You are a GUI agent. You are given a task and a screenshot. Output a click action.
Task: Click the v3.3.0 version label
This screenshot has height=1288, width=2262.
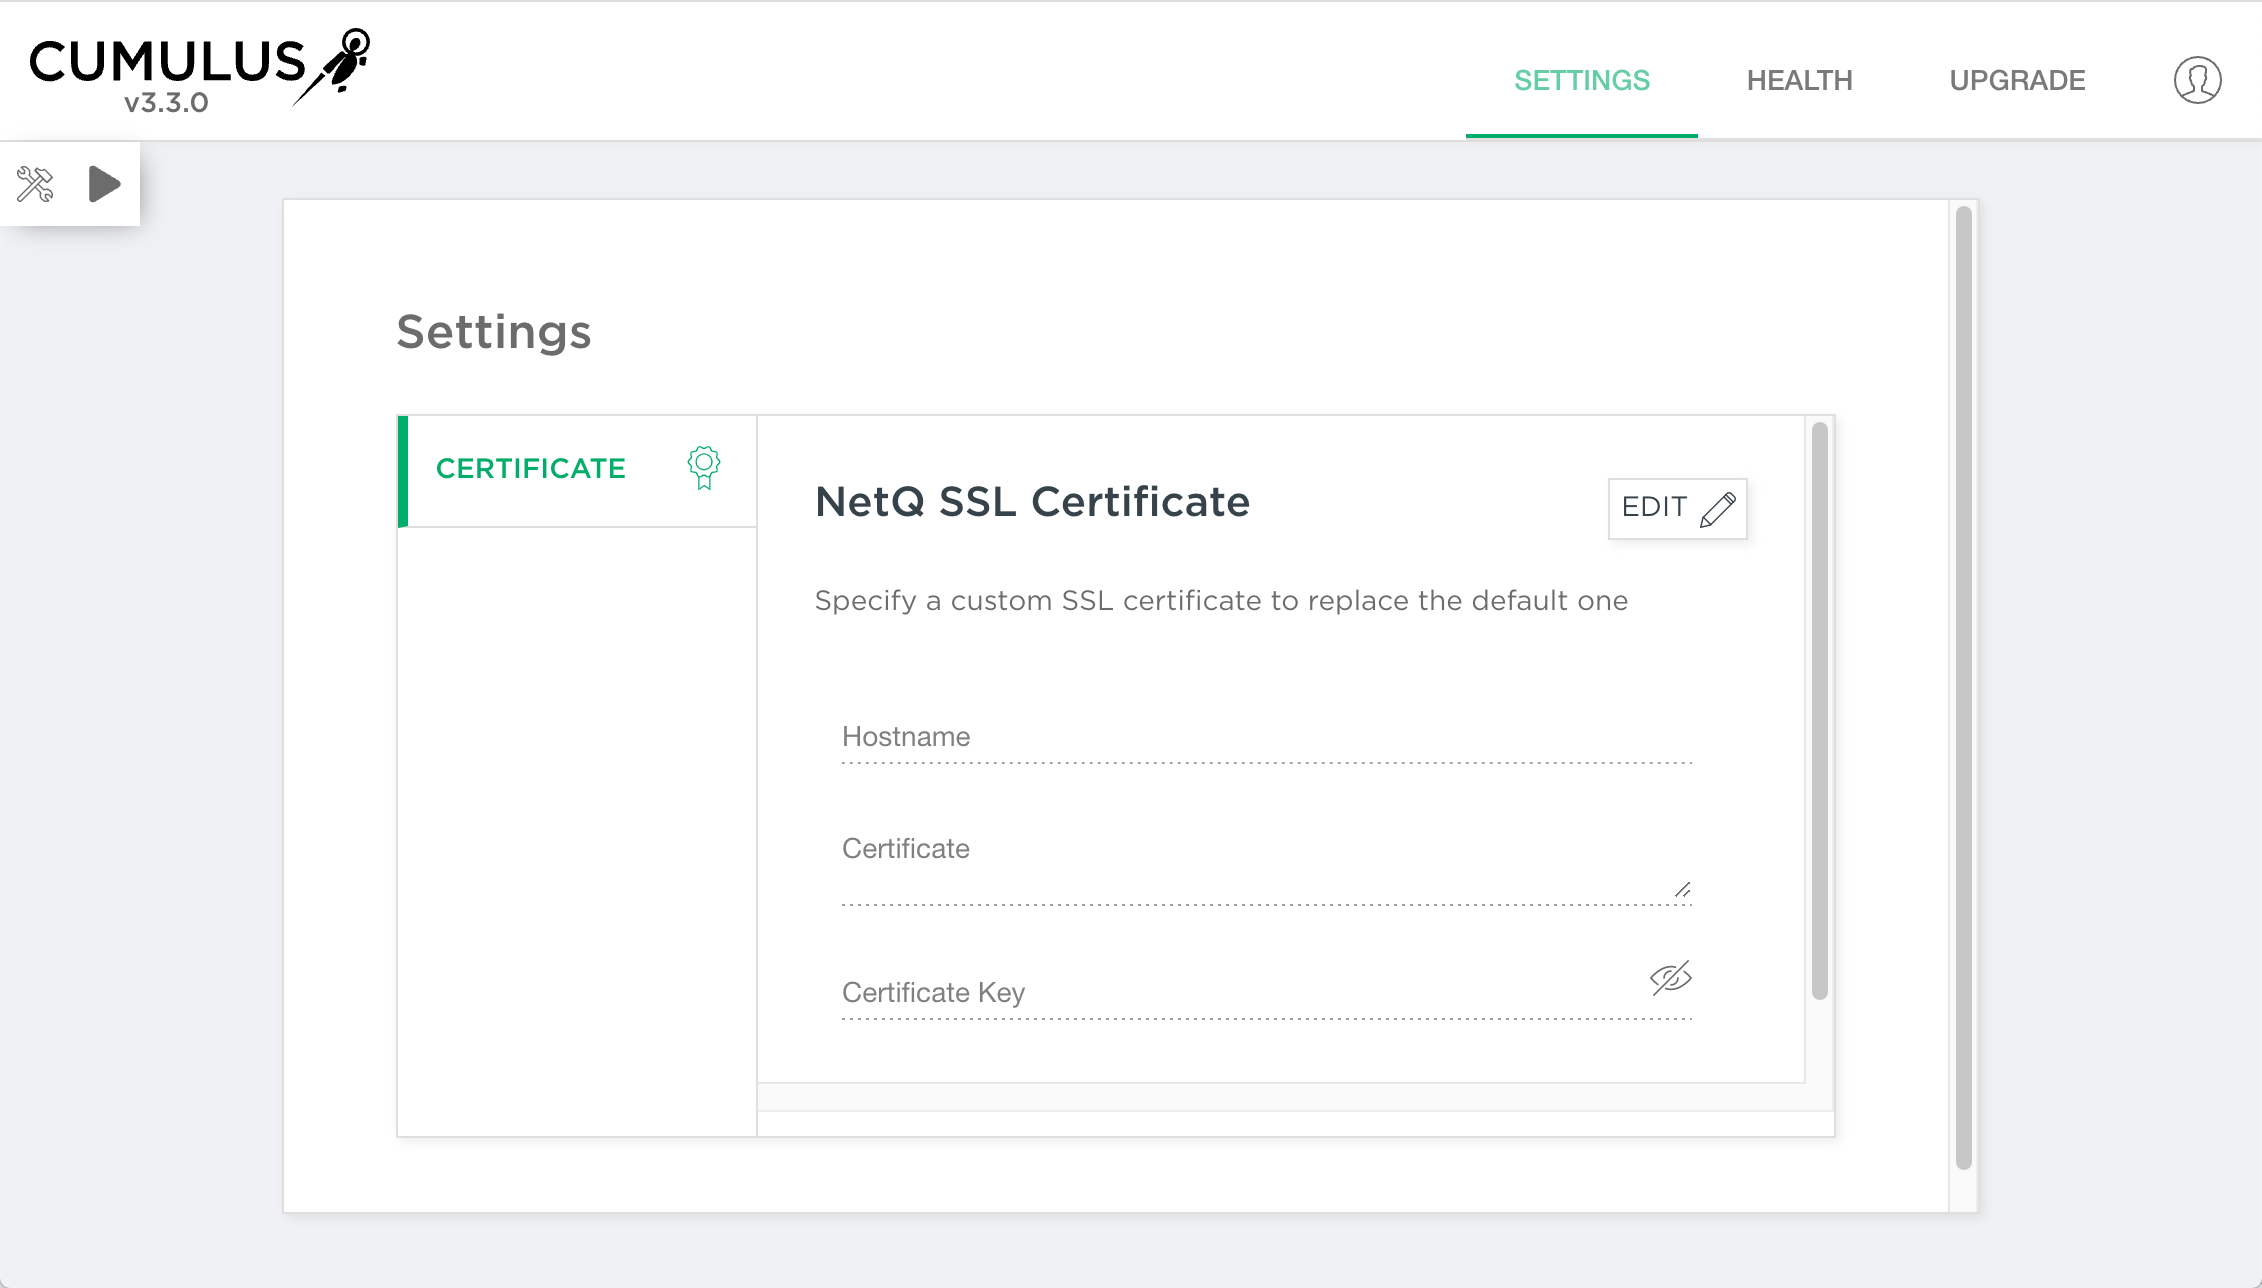click(x=166, y=103)
